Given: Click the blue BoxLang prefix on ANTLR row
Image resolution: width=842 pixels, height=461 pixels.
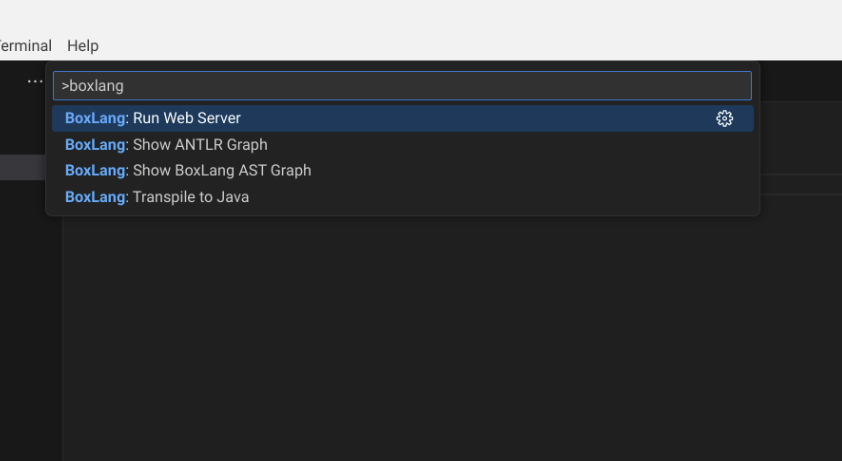Looking at the screenshot, I should (95, 145).
